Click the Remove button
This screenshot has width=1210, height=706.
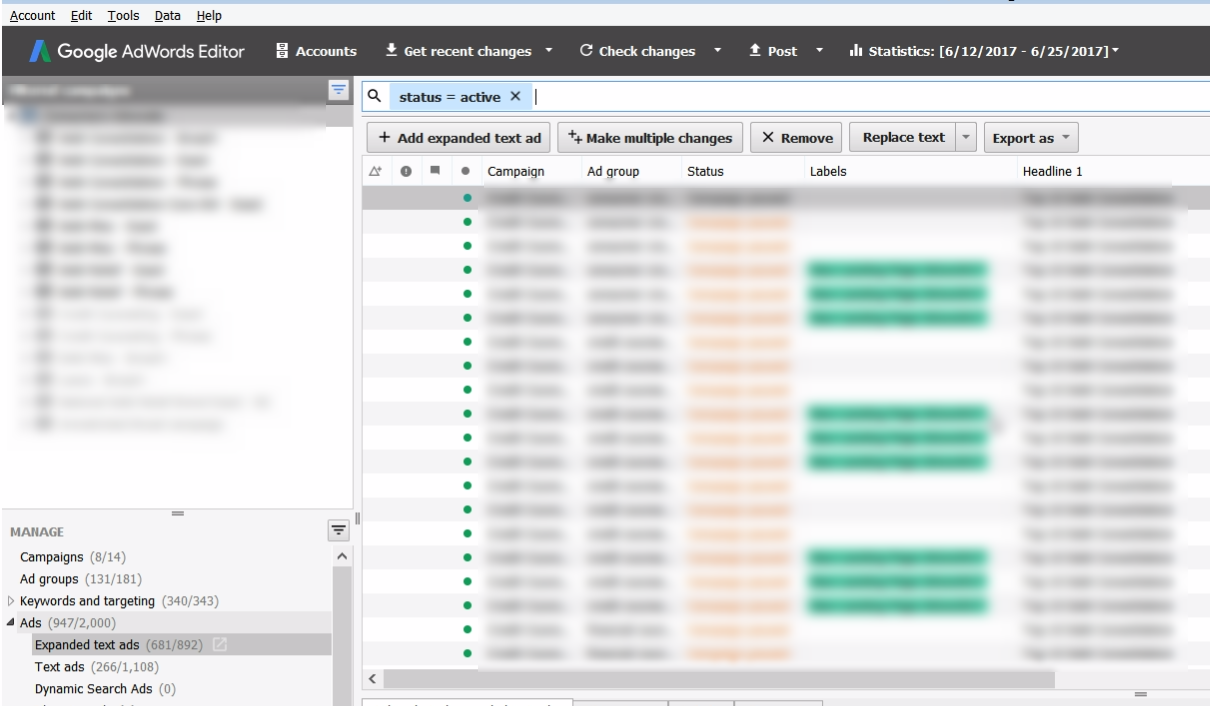coord(795,137)
